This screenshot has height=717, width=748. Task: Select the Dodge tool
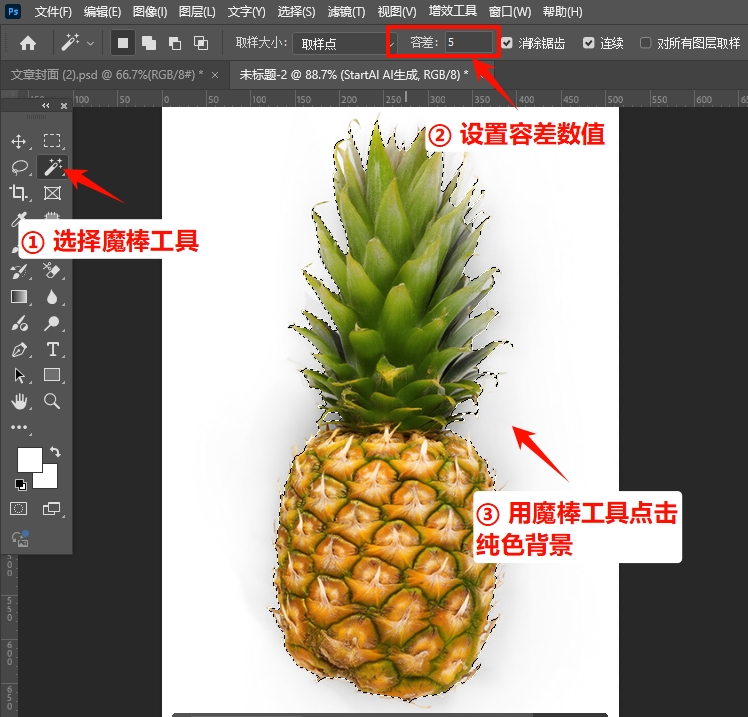52,323
